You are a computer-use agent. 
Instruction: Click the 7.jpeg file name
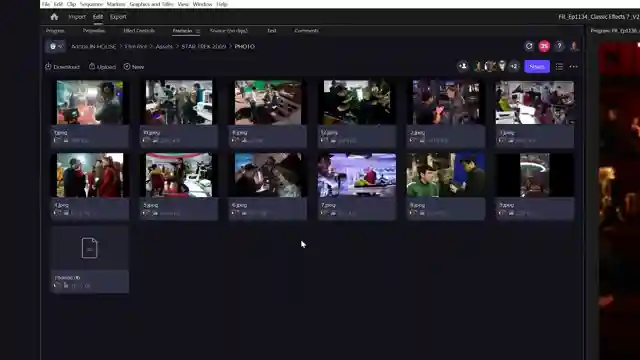coord(329,205)
